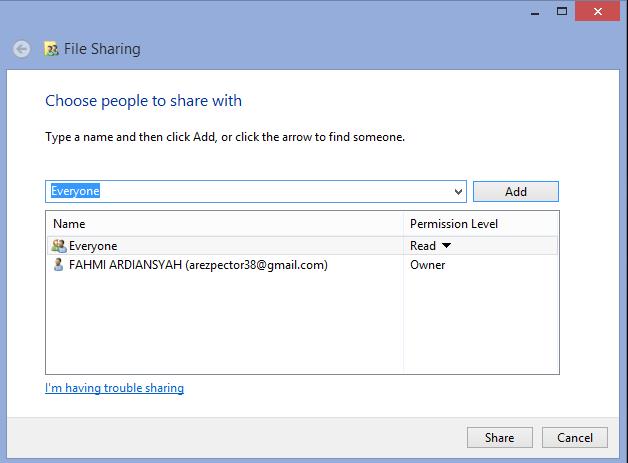
Task: Select the FAHMI ARDIANSYAH row
Action: pos(303,265)
